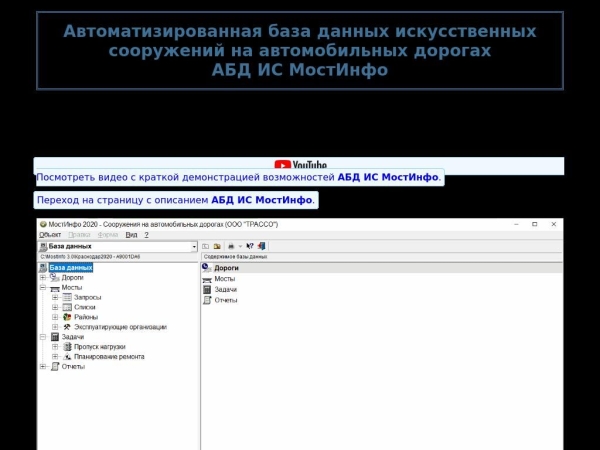This screenshot has width=600, height=450.
Task: Click the database path label under the combo box
Action: 90,257
